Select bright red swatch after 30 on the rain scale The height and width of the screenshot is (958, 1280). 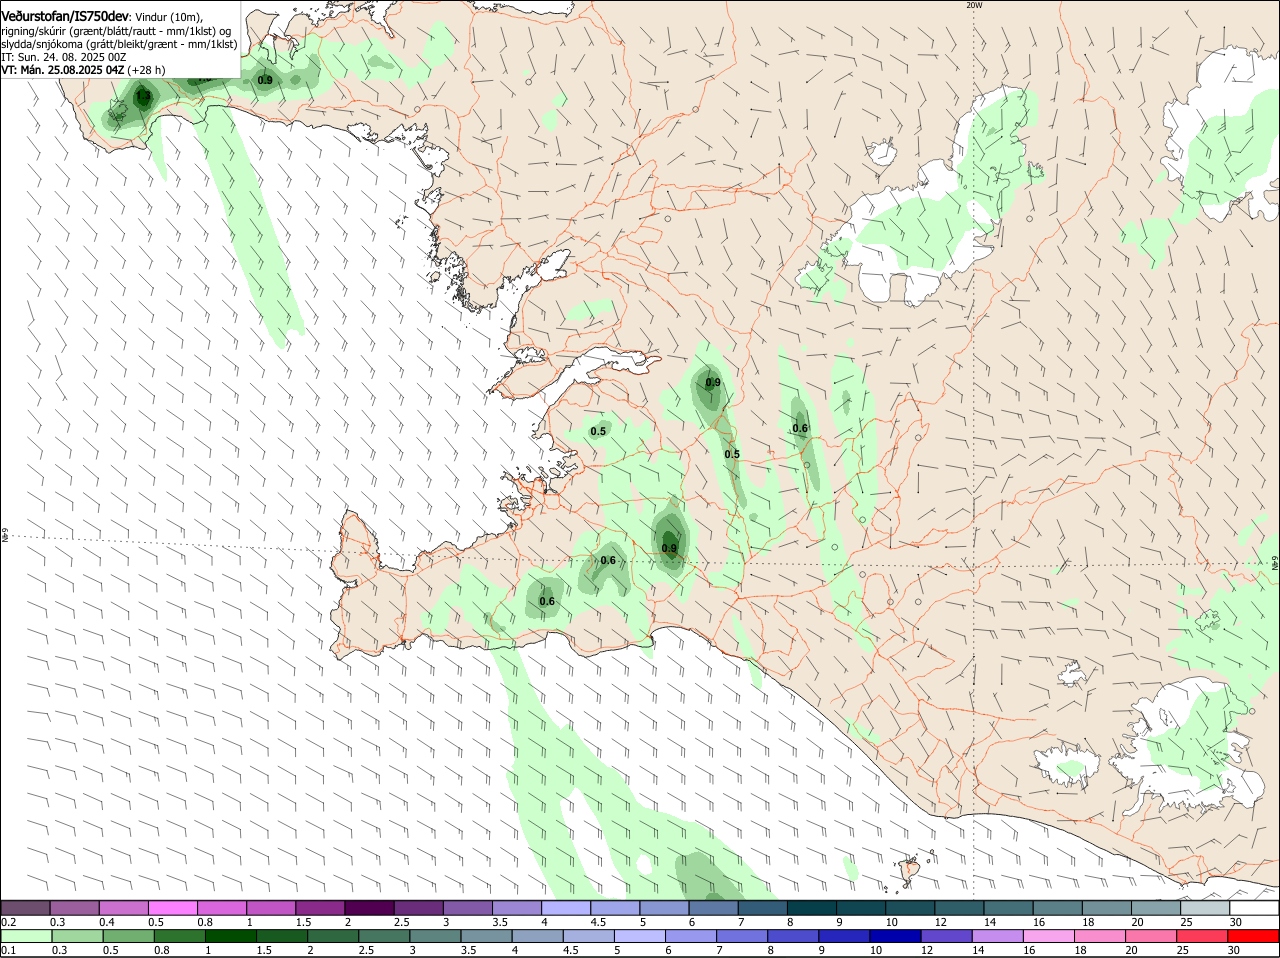(1255, 936)
